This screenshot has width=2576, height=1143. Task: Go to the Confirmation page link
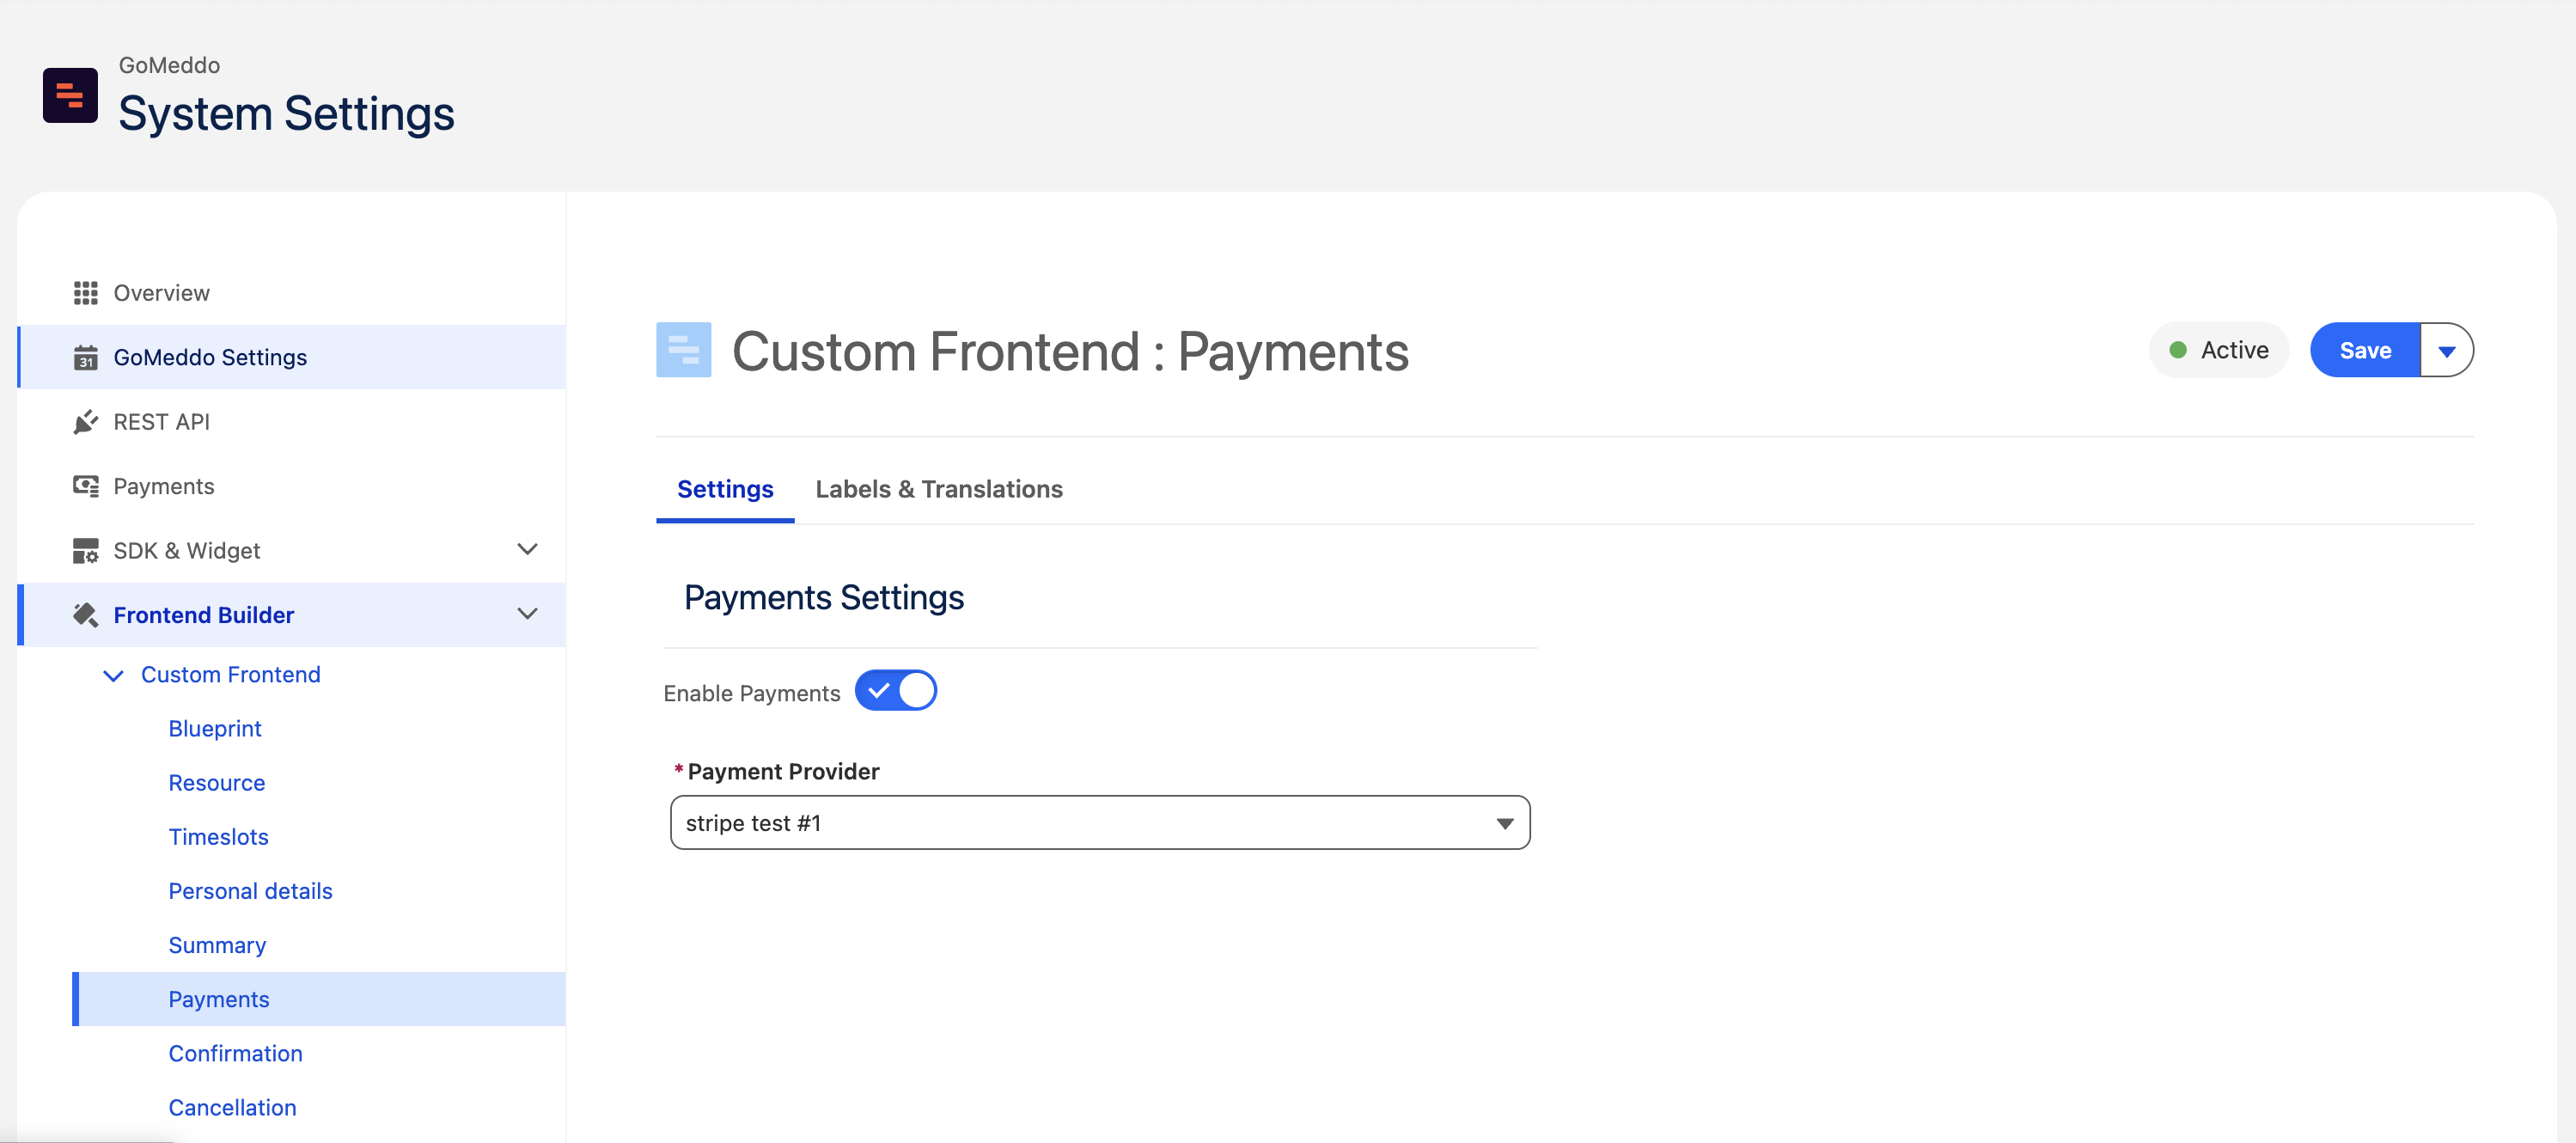pyautogui.click(x=235, y=1053)
